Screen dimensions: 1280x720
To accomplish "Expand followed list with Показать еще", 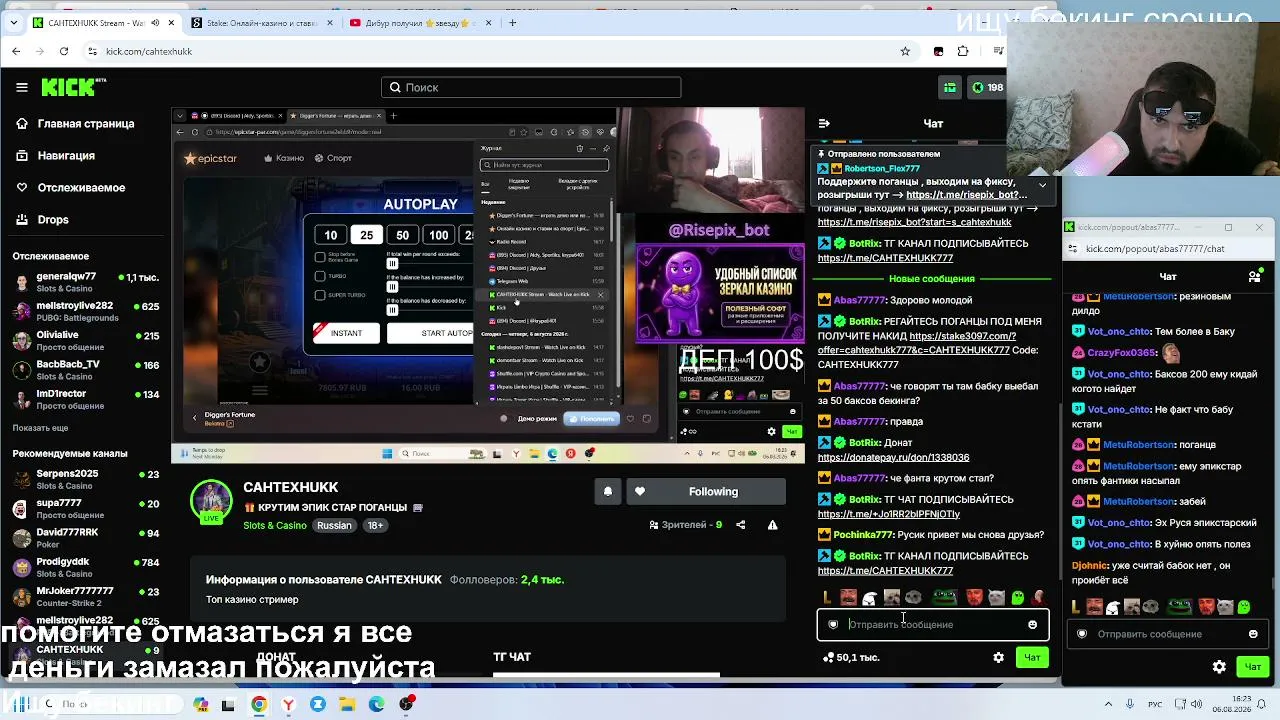I will coord(40,428).
